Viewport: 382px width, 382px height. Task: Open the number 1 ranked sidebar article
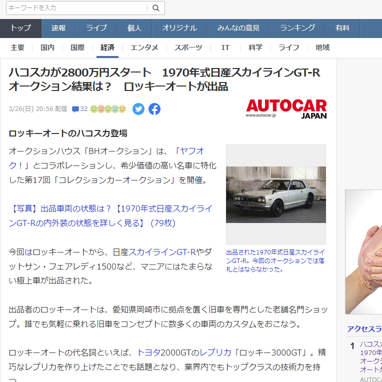pyautogui.click(x=370, y=357)
